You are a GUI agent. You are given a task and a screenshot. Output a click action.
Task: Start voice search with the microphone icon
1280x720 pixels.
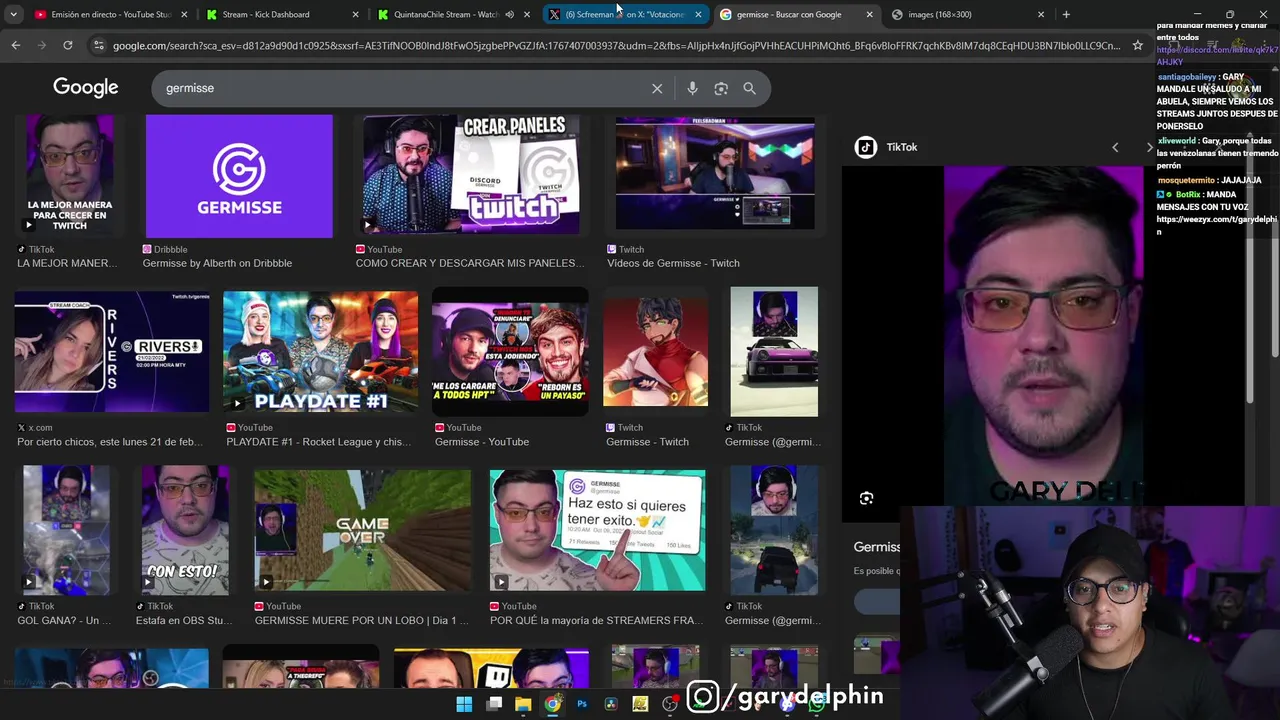pyautogui.click(x=692, y=88)
